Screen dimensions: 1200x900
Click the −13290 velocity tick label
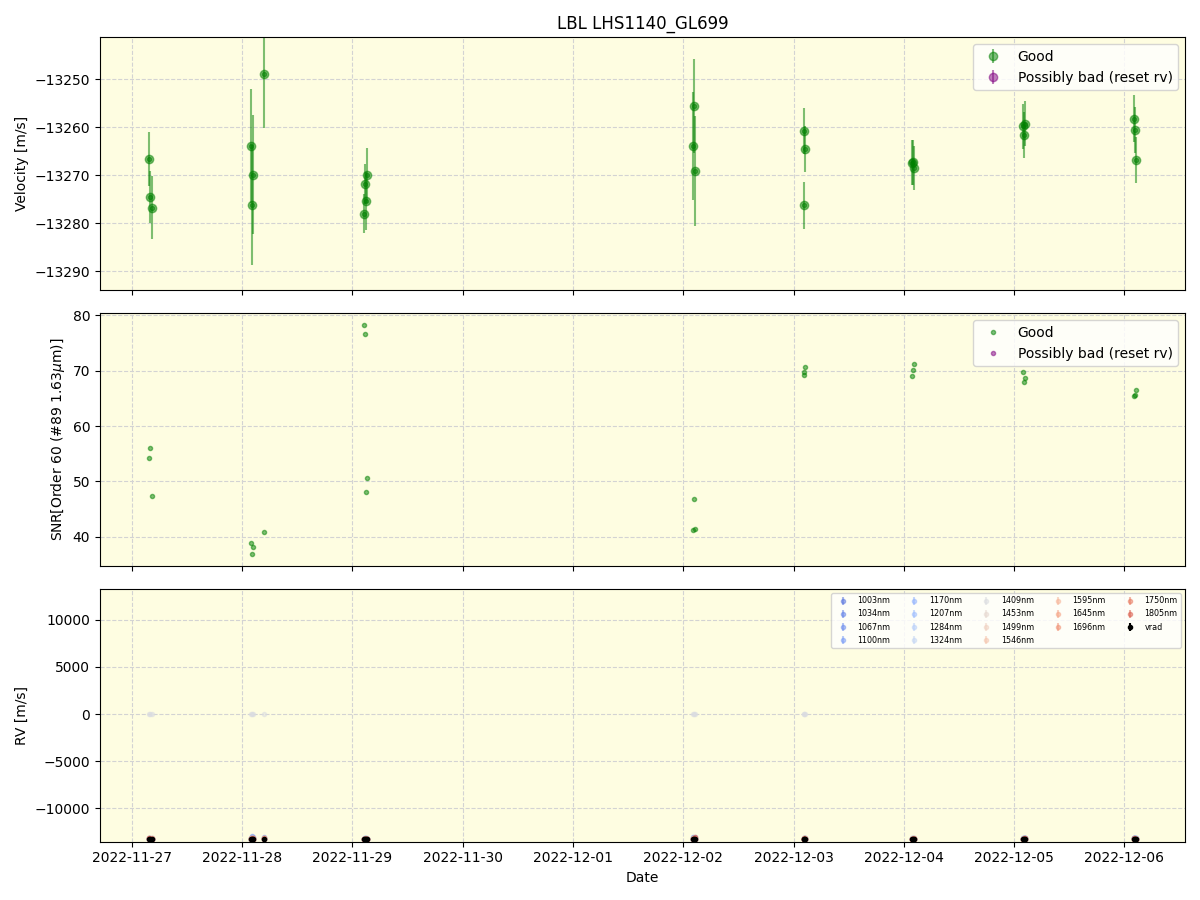(65, 272)
